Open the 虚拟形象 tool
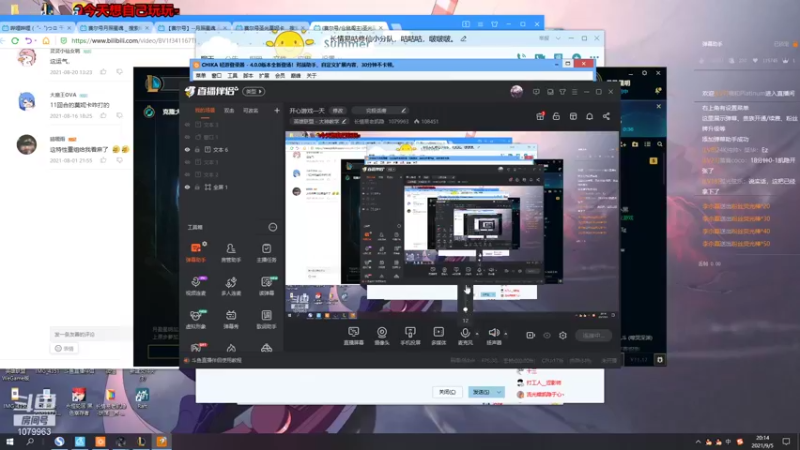The width and height of the screenshot is (800, 450). click(x=196, y=319)
